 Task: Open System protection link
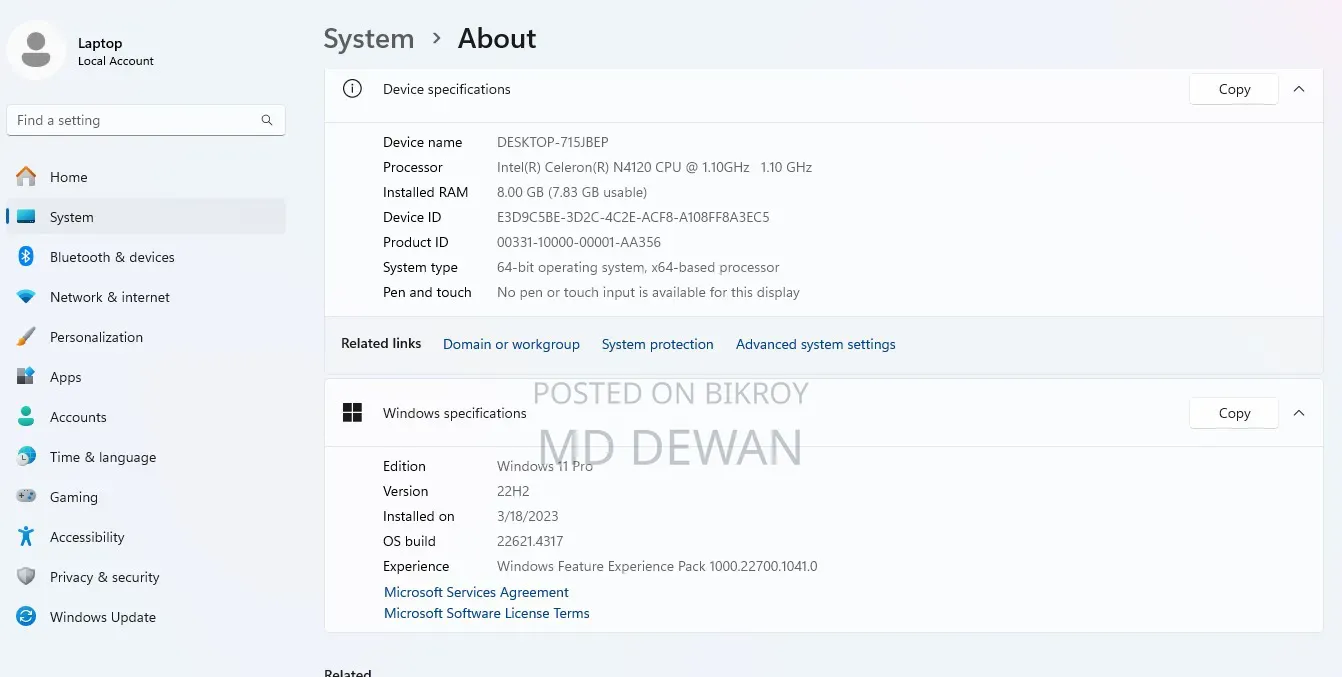pos(658,344)
